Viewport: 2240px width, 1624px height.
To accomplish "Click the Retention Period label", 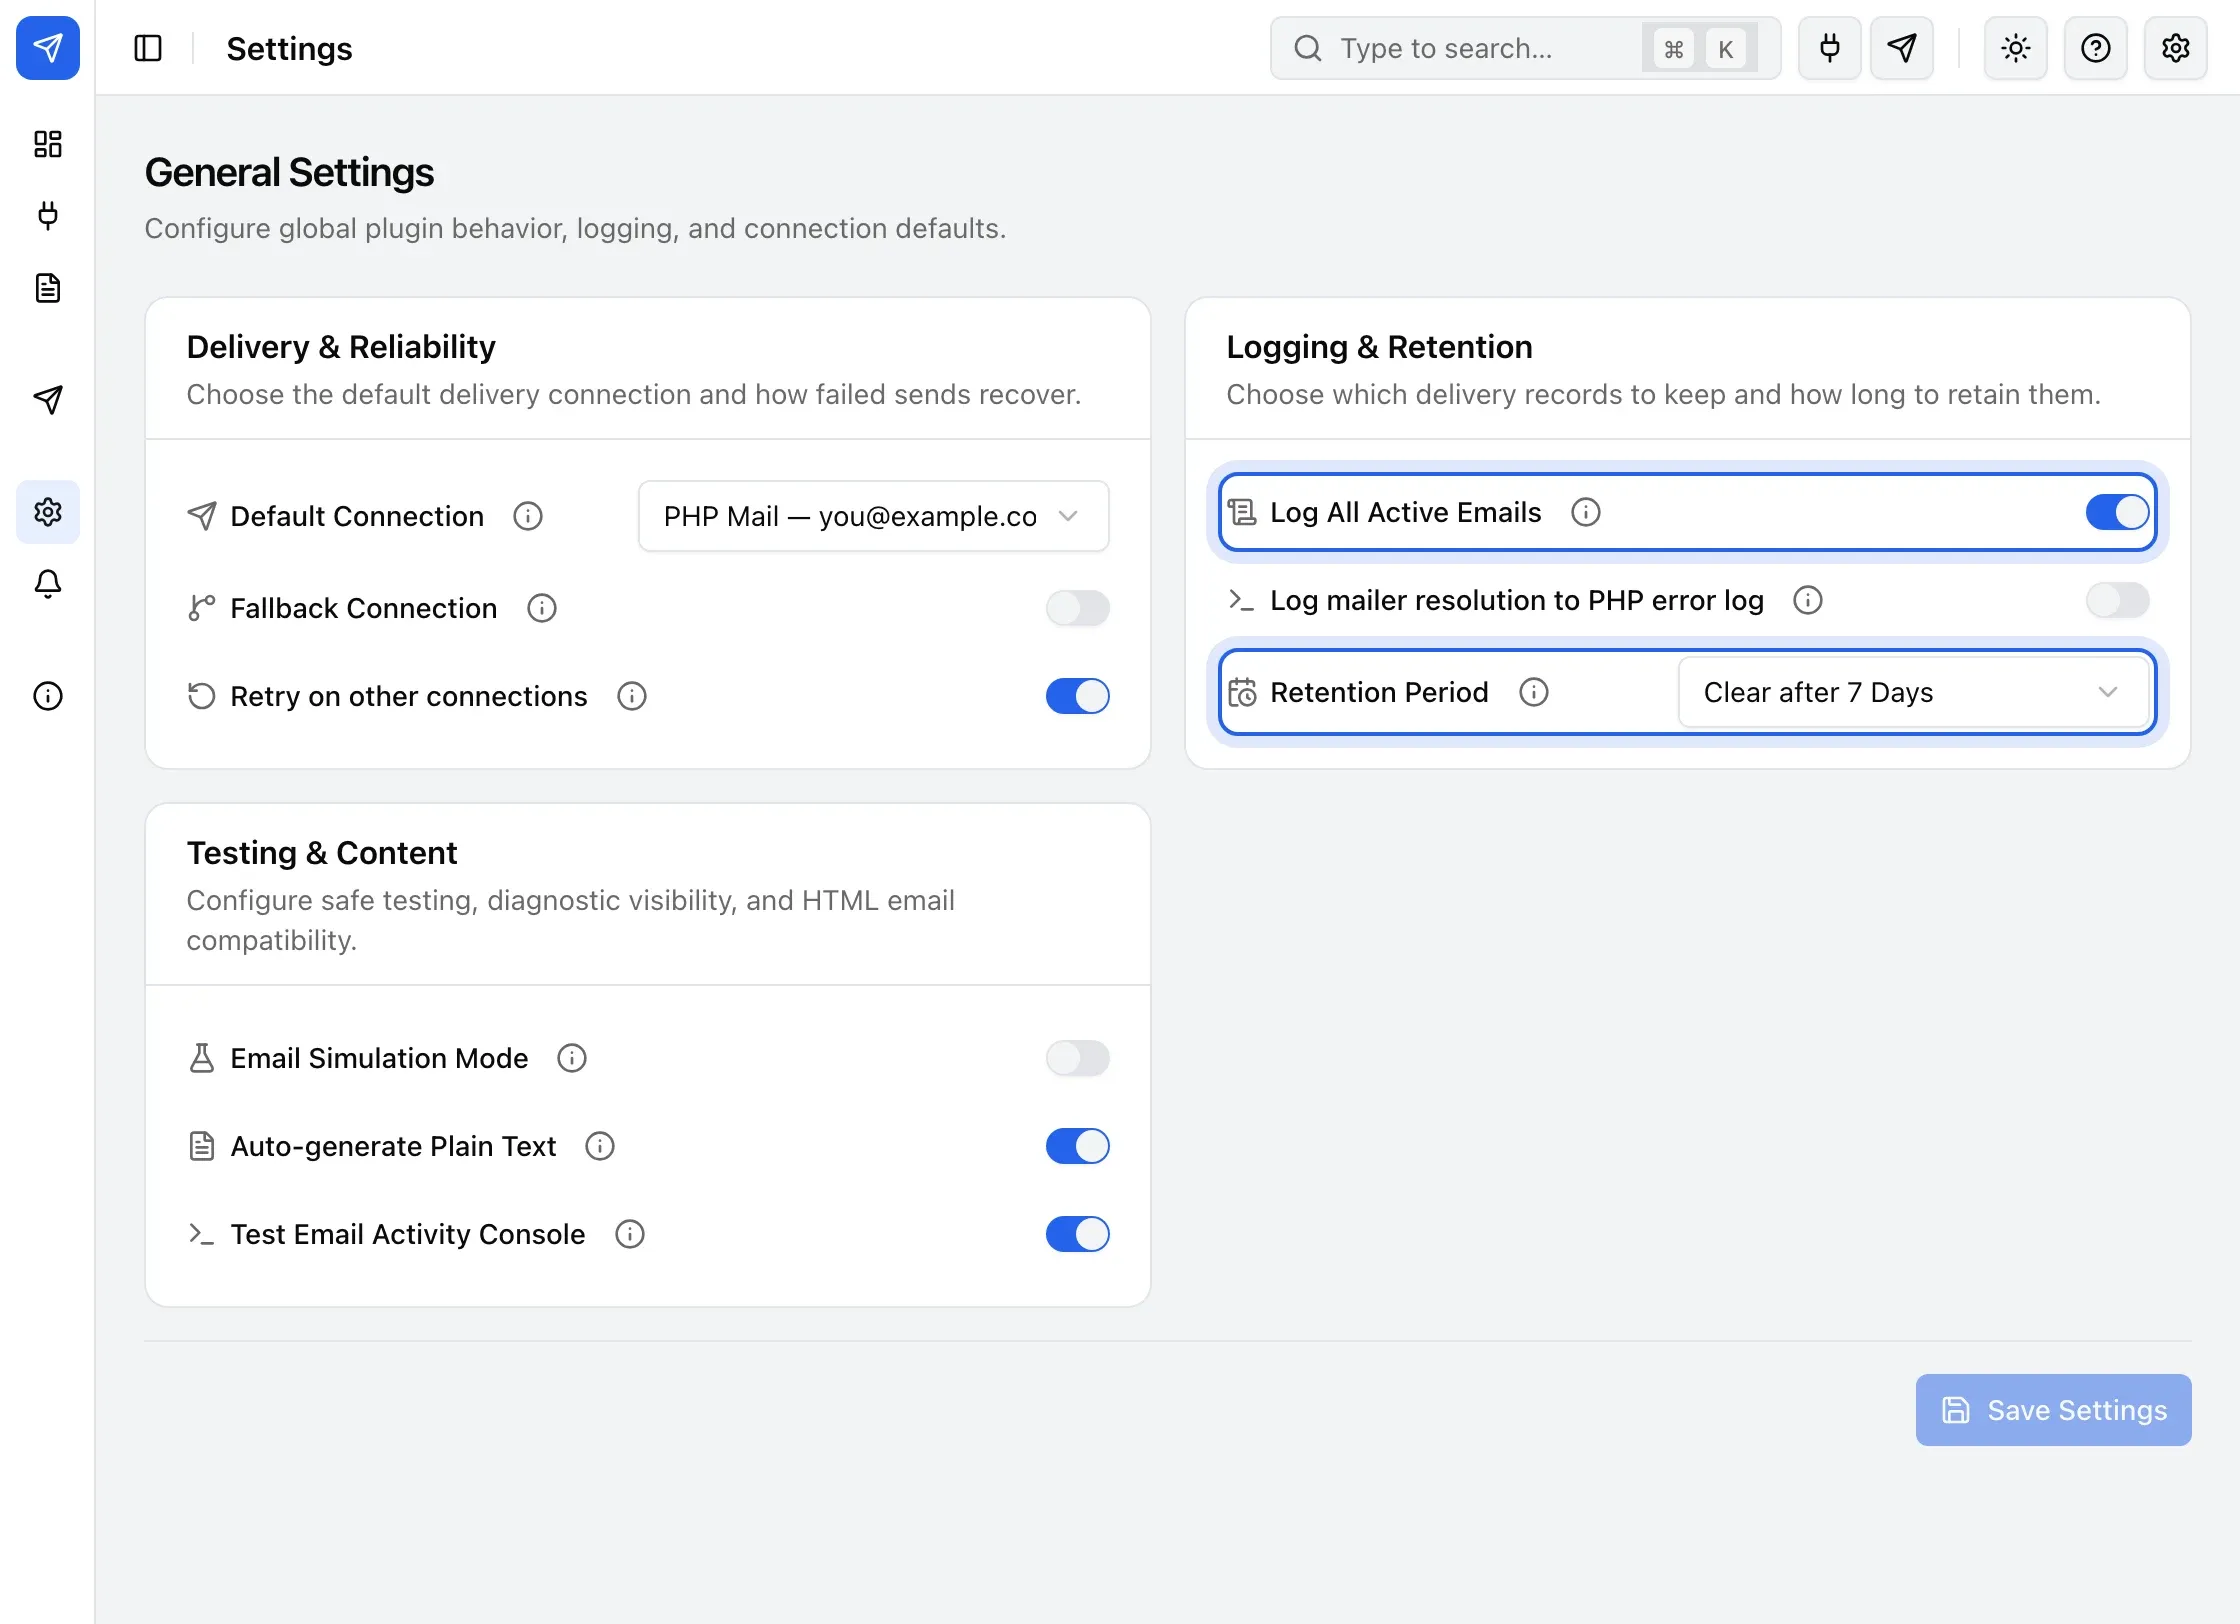I will point(1379,692).
